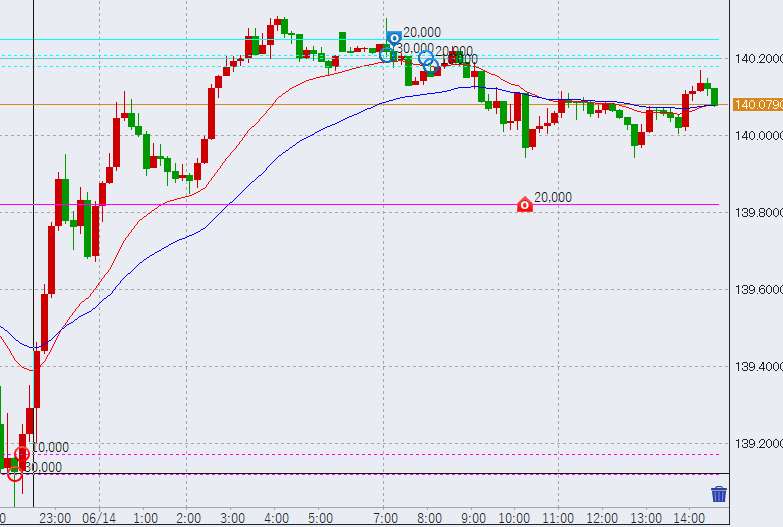The image size is (783, 527).
Task: Click the 140.0000 price axis label
Action: click(x=757, y=136)
